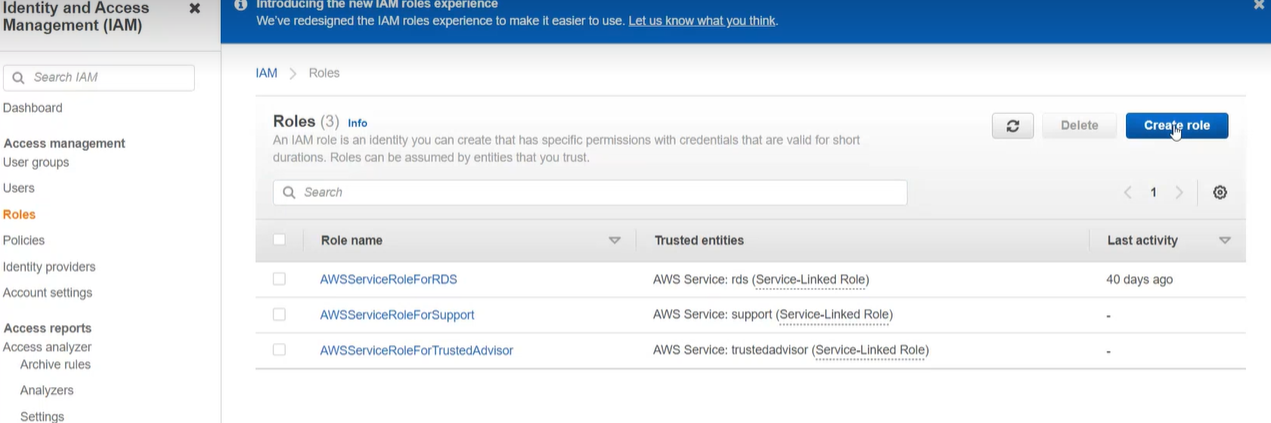Sort by Role name column arrow

[615, 241]
